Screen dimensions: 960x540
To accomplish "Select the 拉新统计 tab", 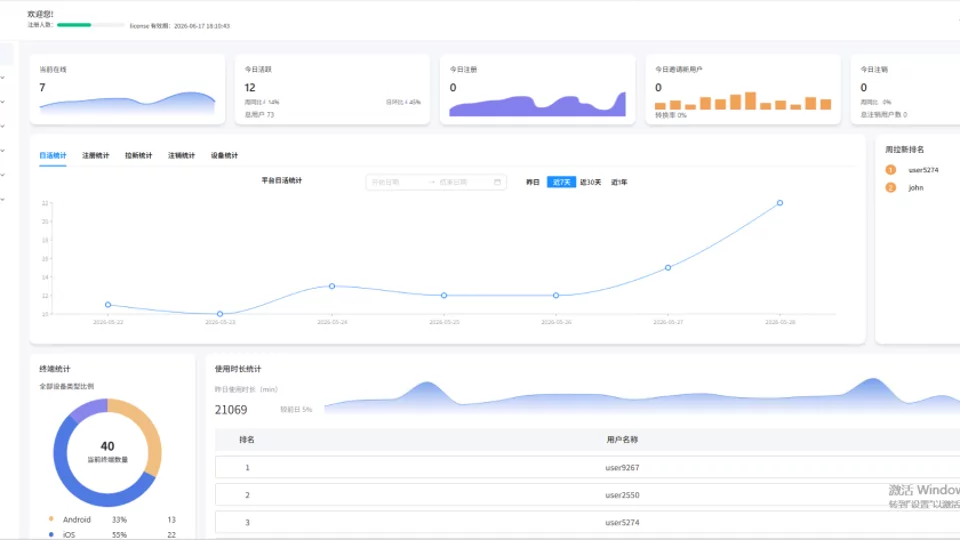I will (x=138, y=156).
